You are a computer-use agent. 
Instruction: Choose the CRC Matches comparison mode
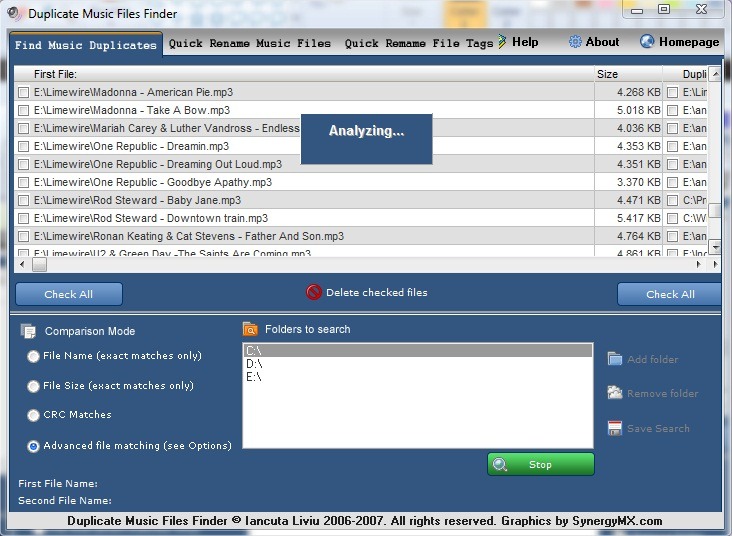pos(34,415)
